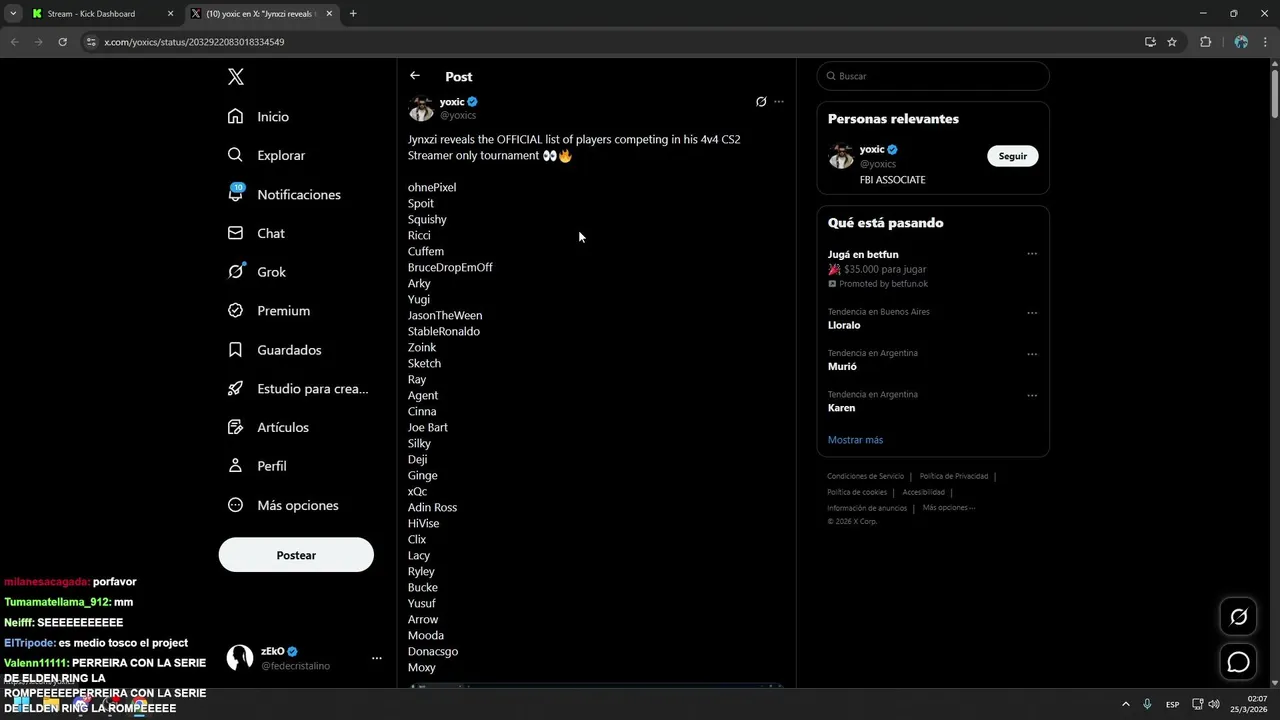Image resolution: width=1280 pixels, height=720 pixels.
Task: Open the Premium page
Action: (268, 311)
